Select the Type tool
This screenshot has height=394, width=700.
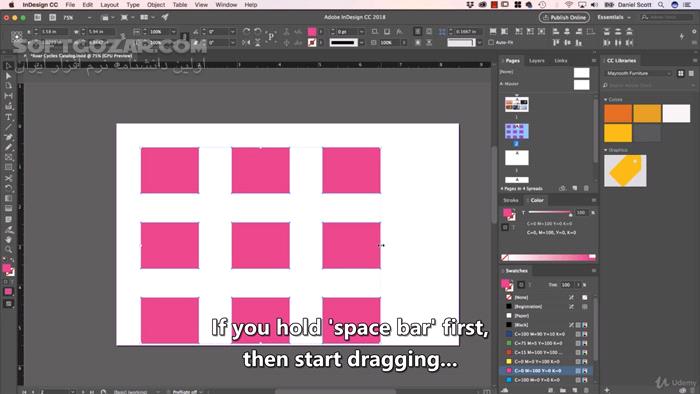point(8,117)
